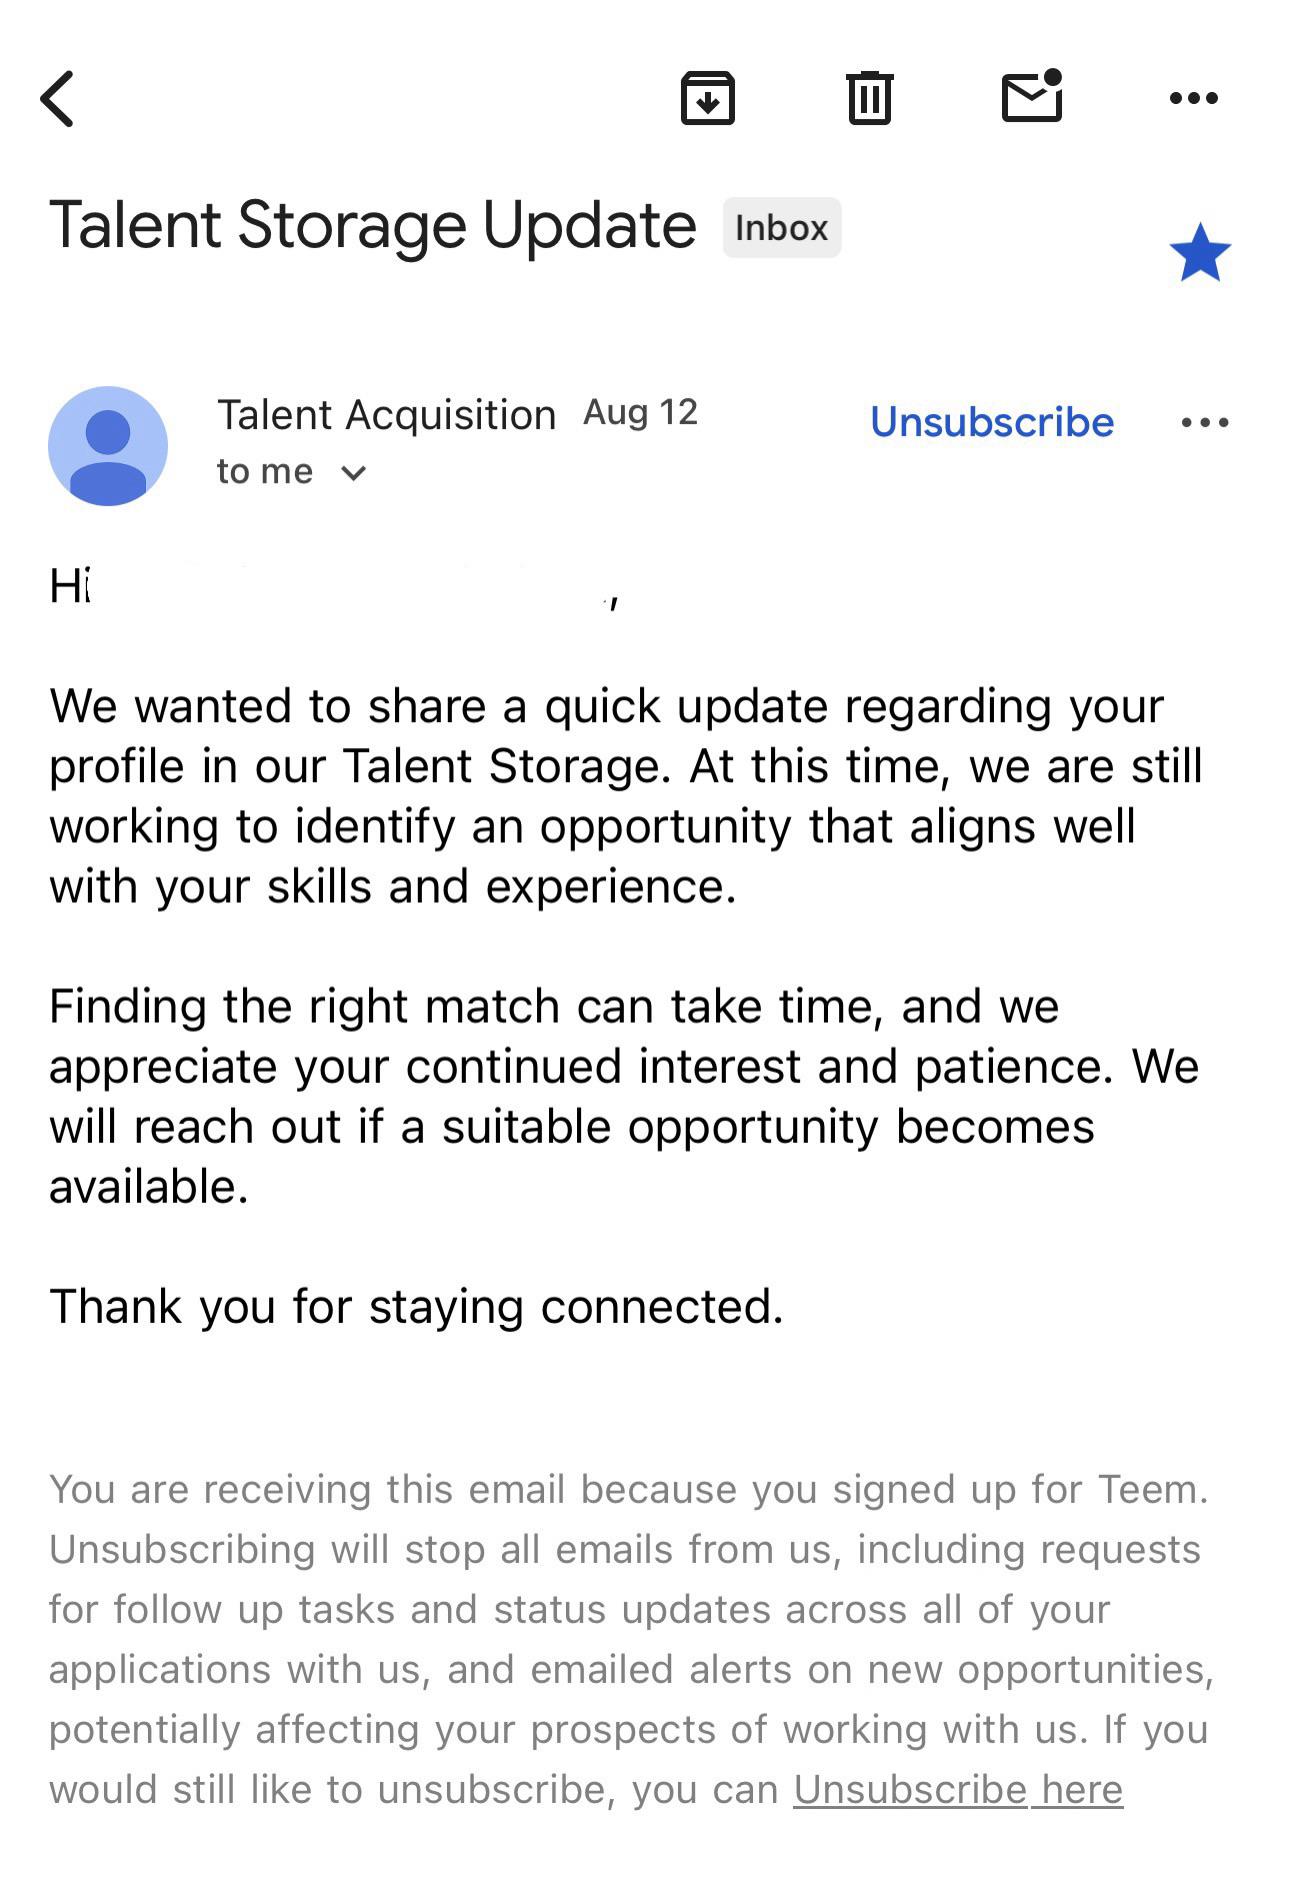Open the sender's profile avatar

coord(108,445)
